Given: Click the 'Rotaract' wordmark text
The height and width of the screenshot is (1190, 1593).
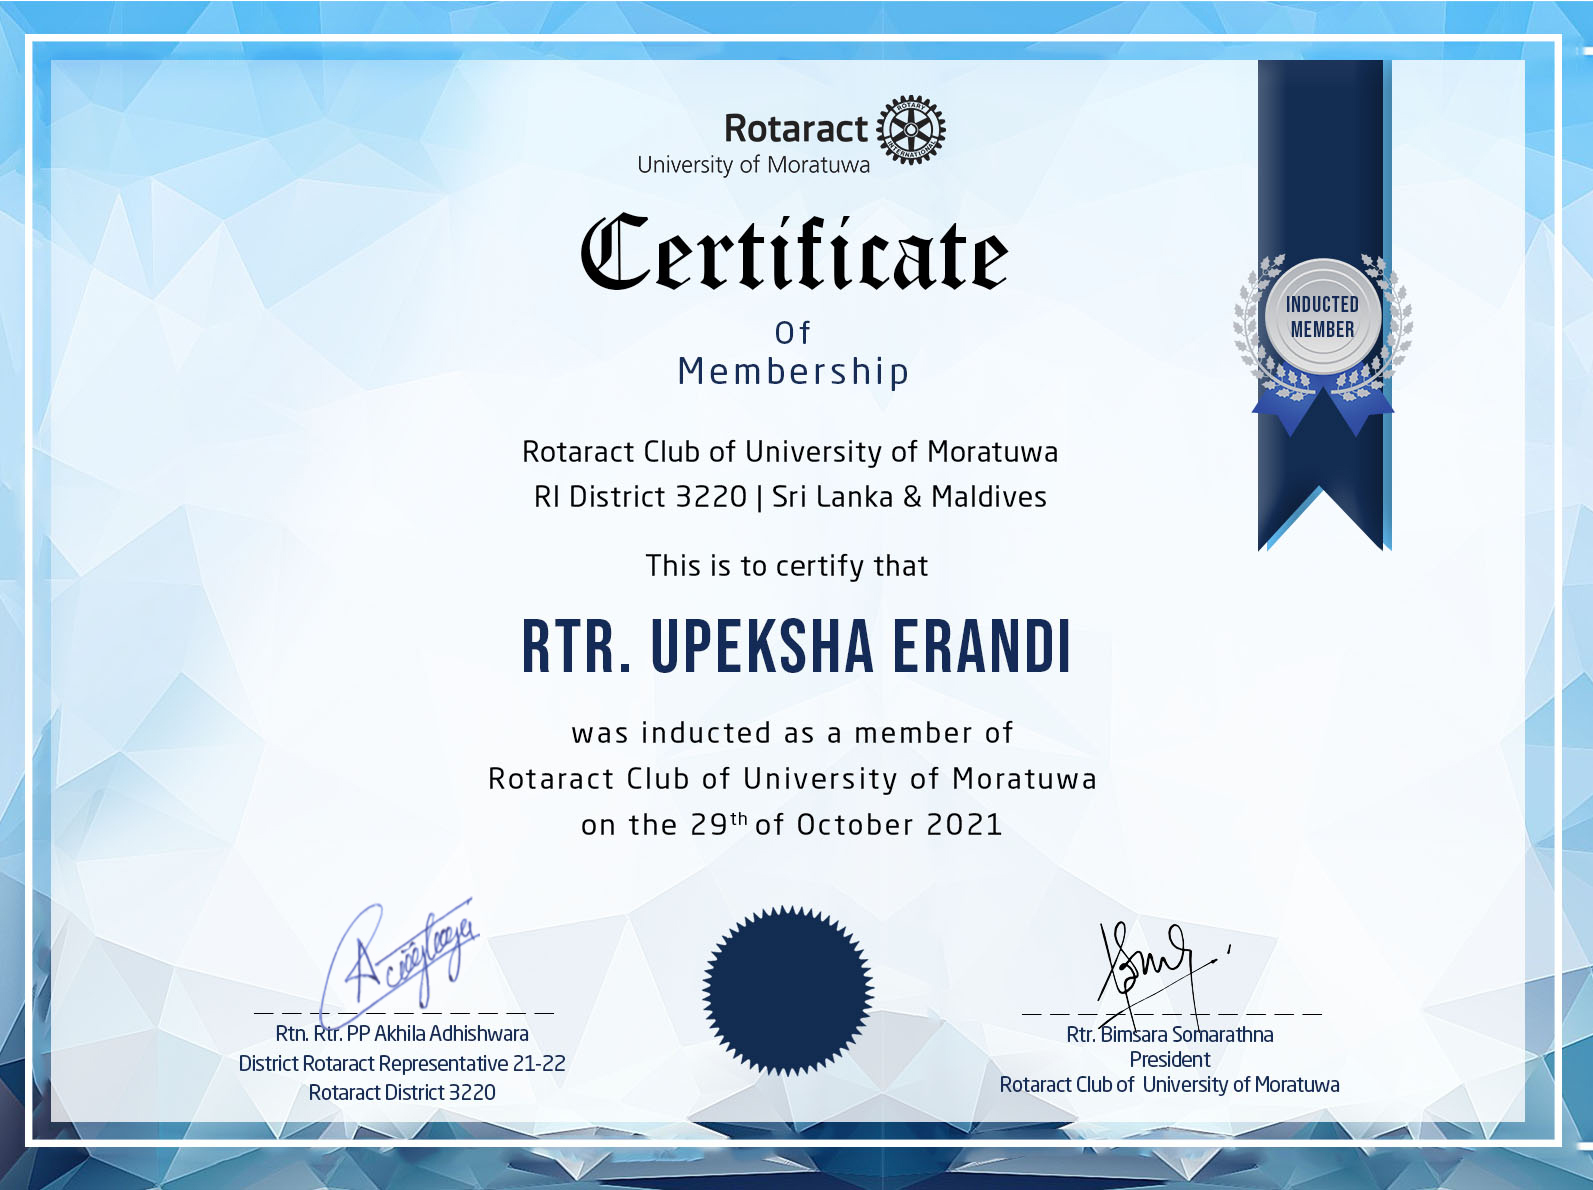Looking at the screenshot, I should pyautogui.click(x=796, y=129).
